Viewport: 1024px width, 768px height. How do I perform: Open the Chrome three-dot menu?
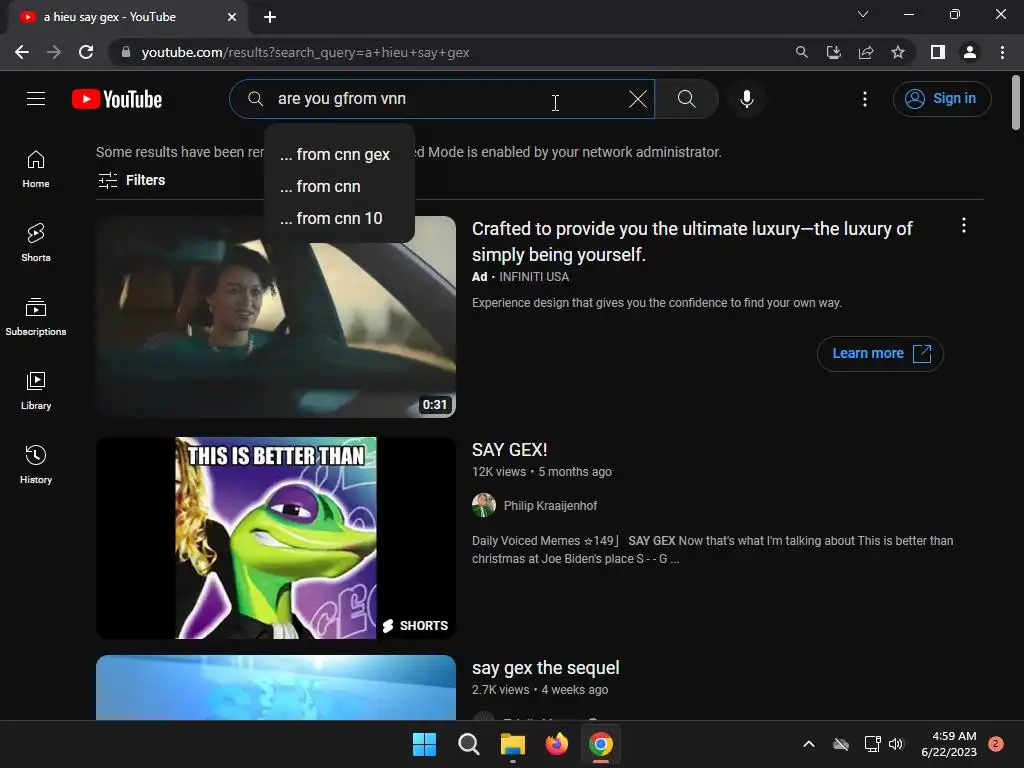tap(1002, 52)
